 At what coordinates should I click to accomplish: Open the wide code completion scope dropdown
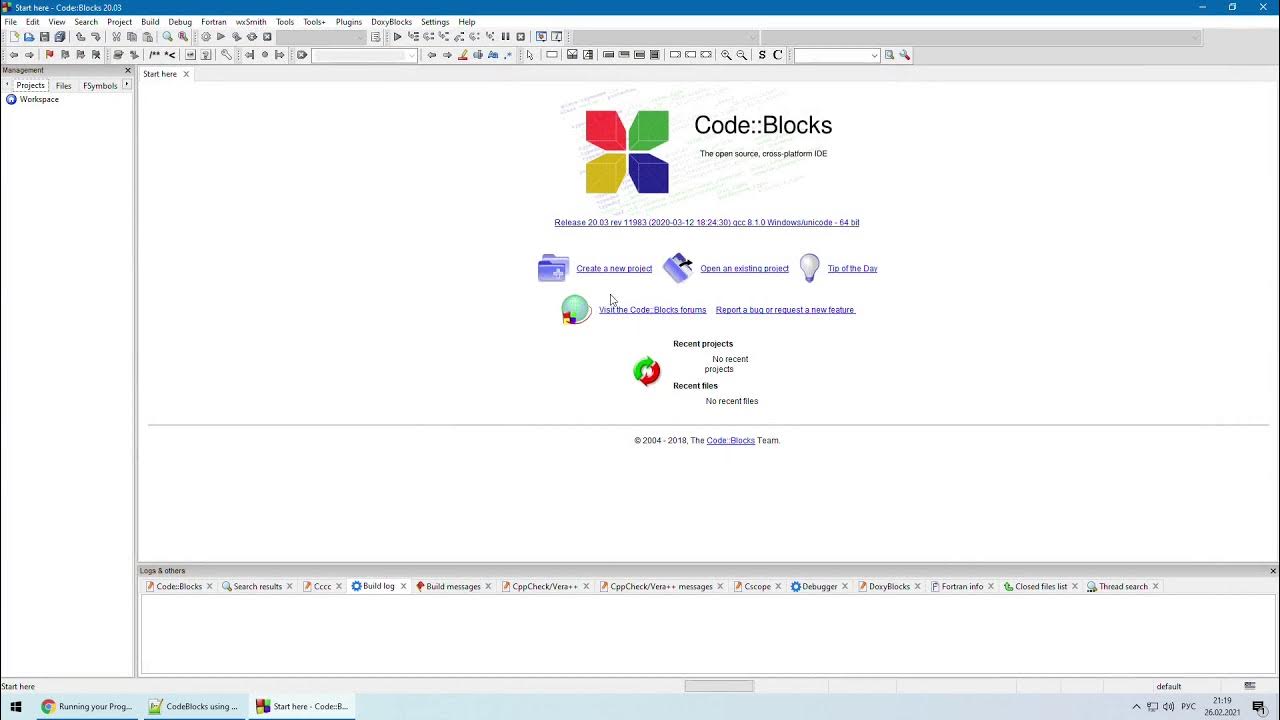pyautogui.click(x=980, y=37)
